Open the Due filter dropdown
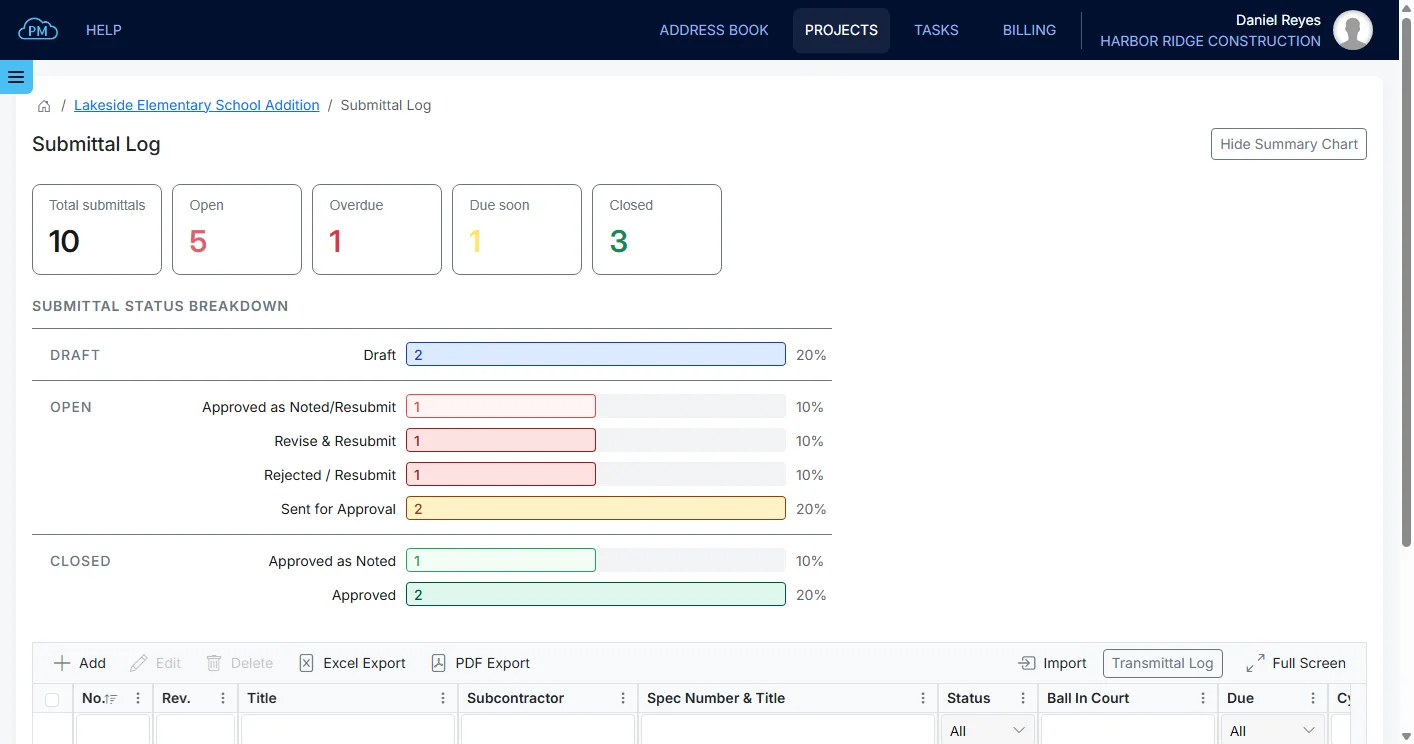The height and width of the screenshot is (744, 1414). 1273,730
